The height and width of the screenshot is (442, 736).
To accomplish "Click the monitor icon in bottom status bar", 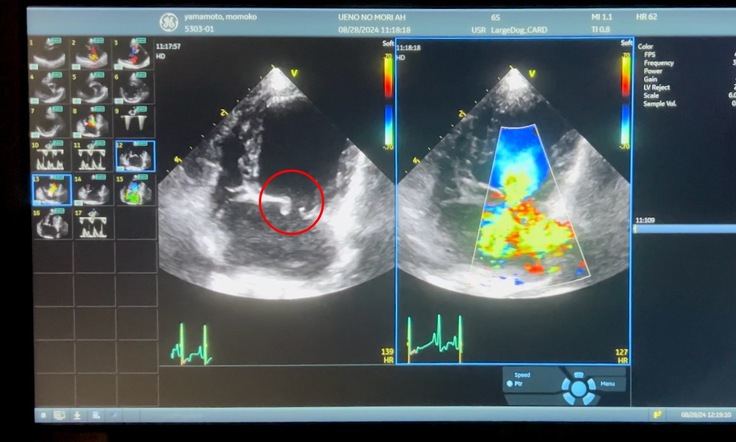I will [x=59, y=414].
